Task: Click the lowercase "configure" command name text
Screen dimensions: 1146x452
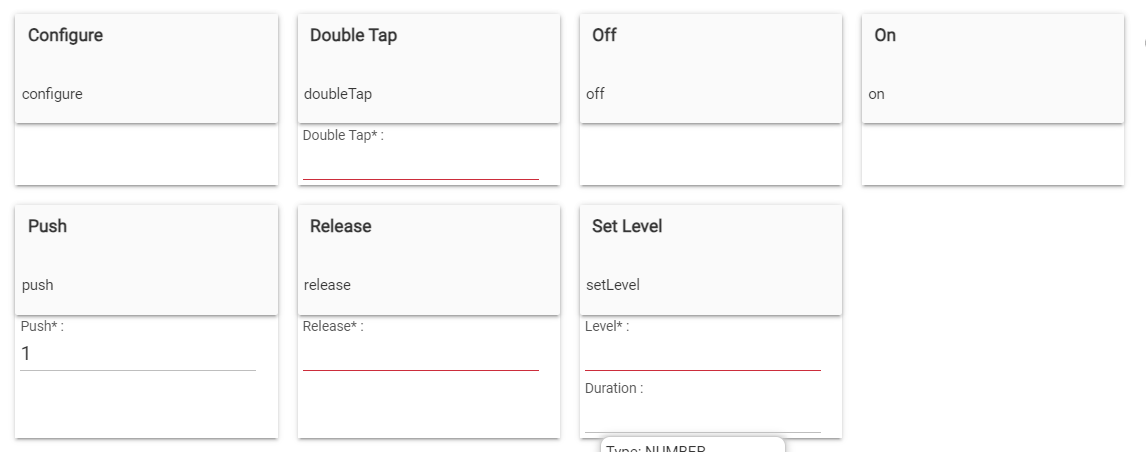Action: 52,94
